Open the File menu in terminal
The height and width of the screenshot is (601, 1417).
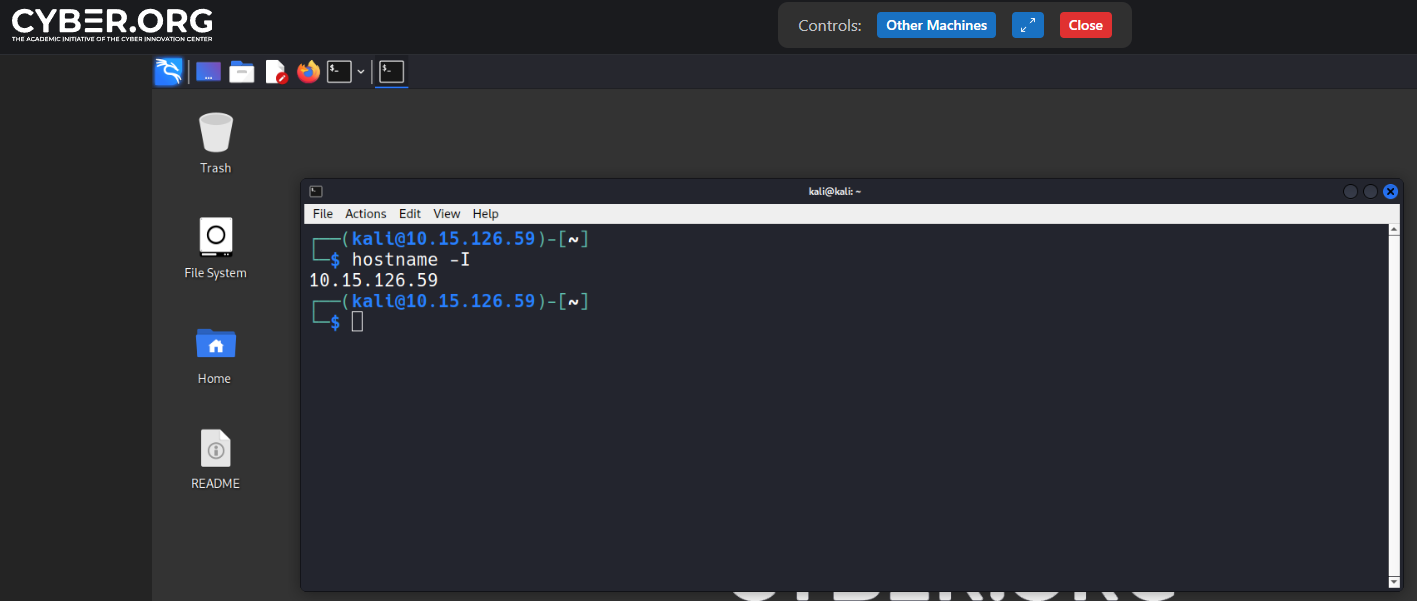[x=322, y=214]
